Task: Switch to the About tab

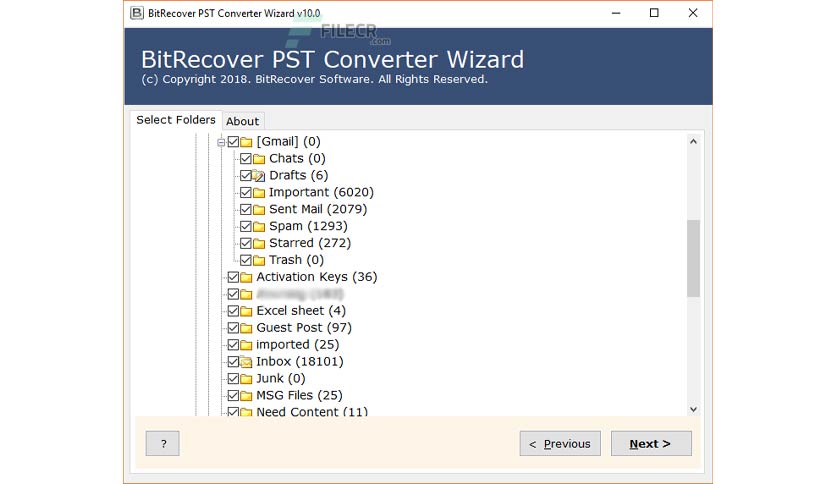Action: (x=243, y=122)
